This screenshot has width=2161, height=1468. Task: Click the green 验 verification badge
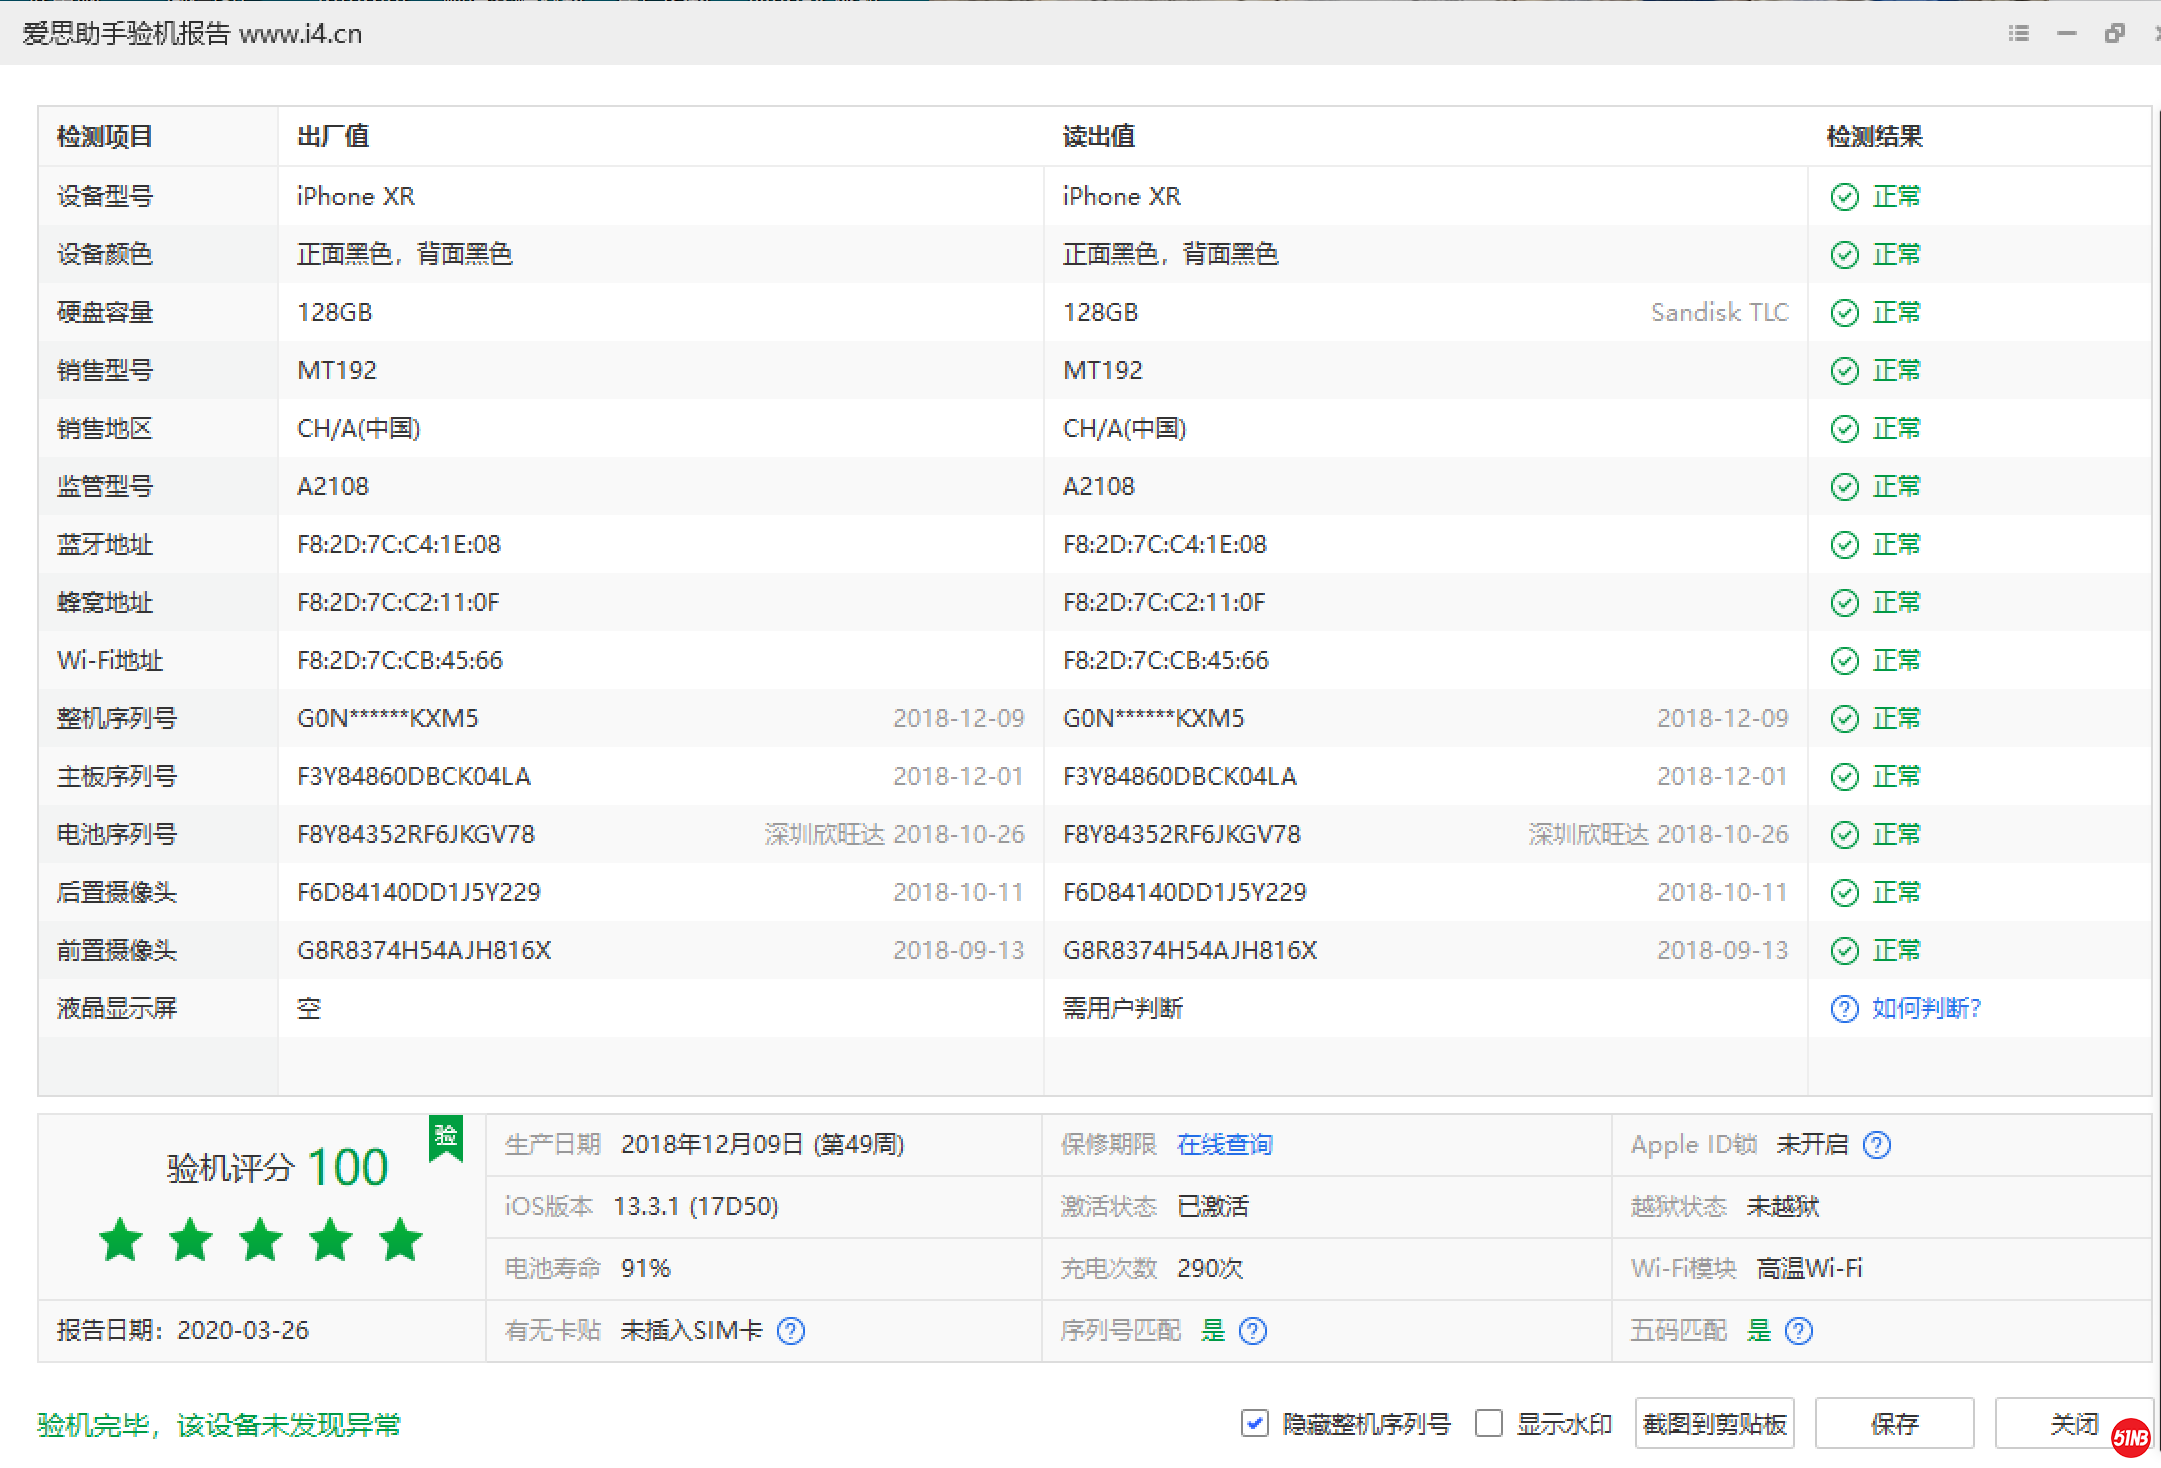tap(446, 1139)
